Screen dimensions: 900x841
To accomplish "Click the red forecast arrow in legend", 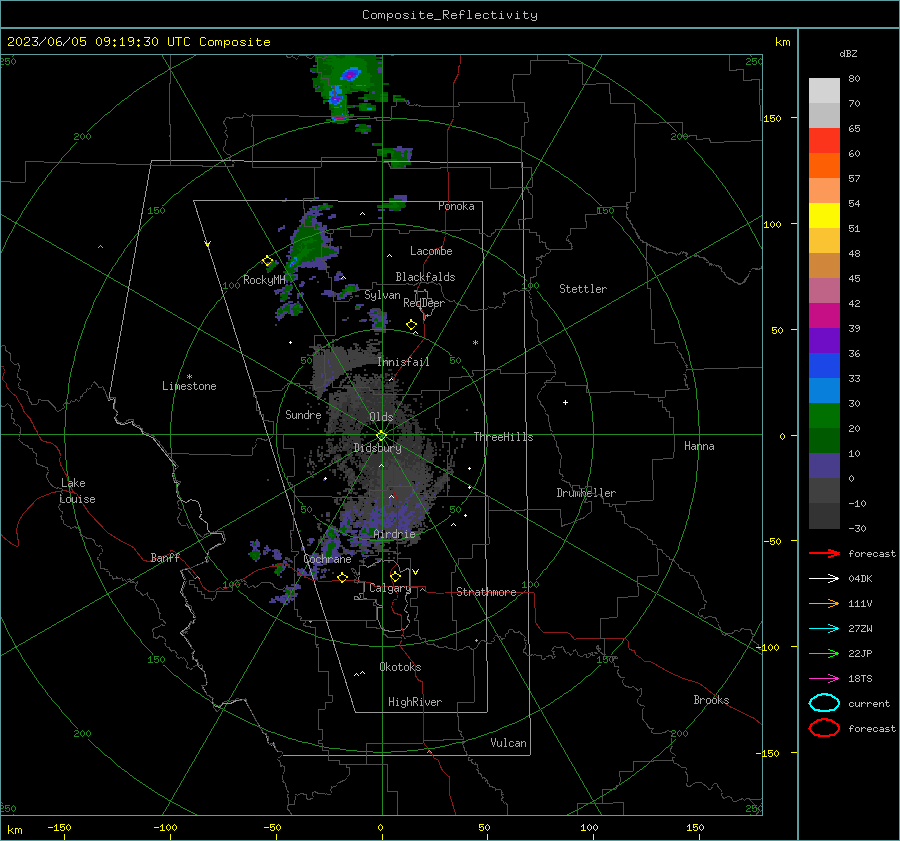I will point(824,553).
